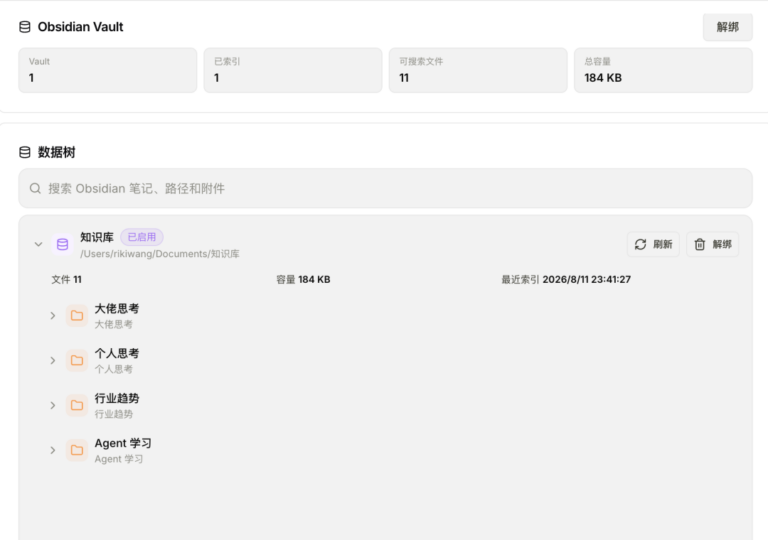
Task: Click the gray 大佬思考 subtitle path
Action: click(x=113, y=324)
